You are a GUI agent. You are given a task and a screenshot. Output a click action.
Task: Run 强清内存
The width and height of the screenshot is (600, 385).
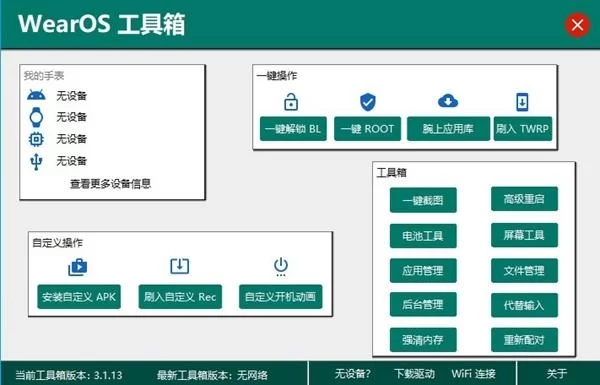click(x=423, y=339)
